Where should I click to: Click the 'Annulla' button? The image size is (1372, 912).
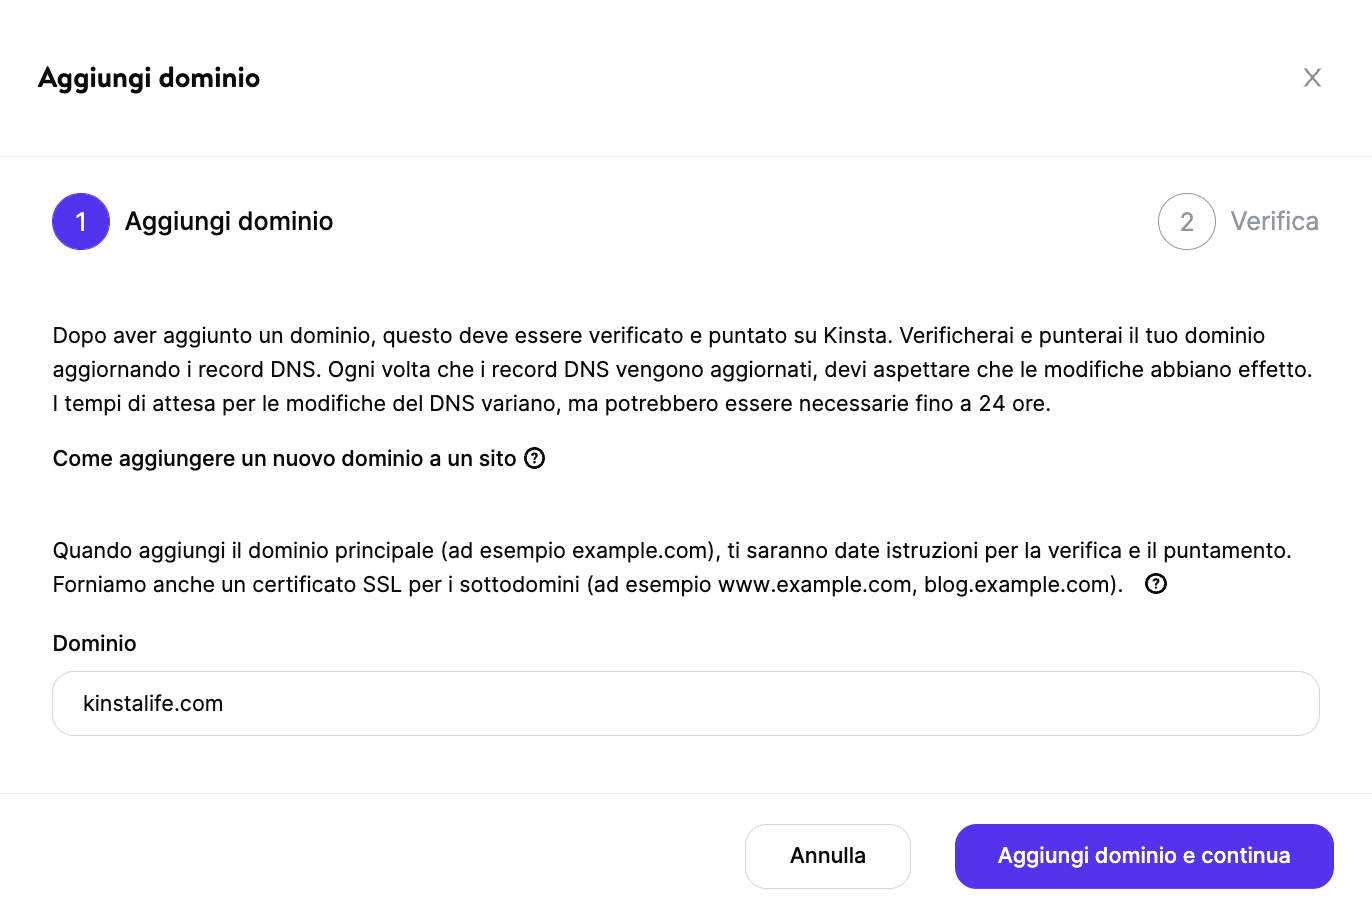pos(827,856)
